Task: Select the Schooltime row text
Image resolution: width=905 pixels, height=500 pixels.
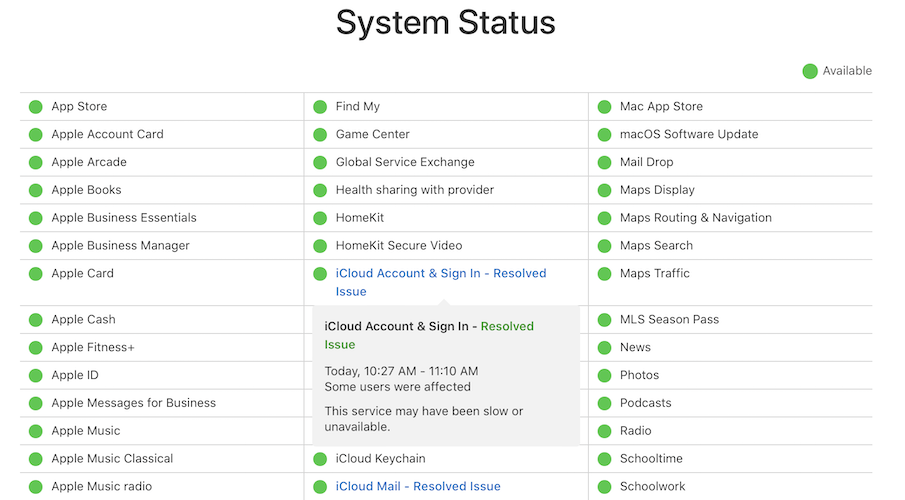Action: (651, 458)
